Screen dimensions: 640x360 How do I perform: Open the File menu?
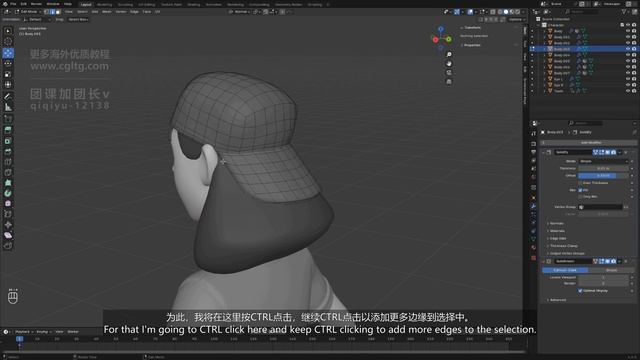coord(13,4)
